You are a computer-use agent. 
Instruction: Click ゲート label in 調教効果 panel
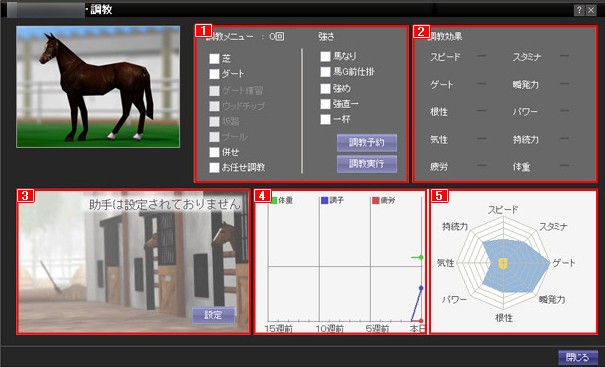tap(441, 85)
